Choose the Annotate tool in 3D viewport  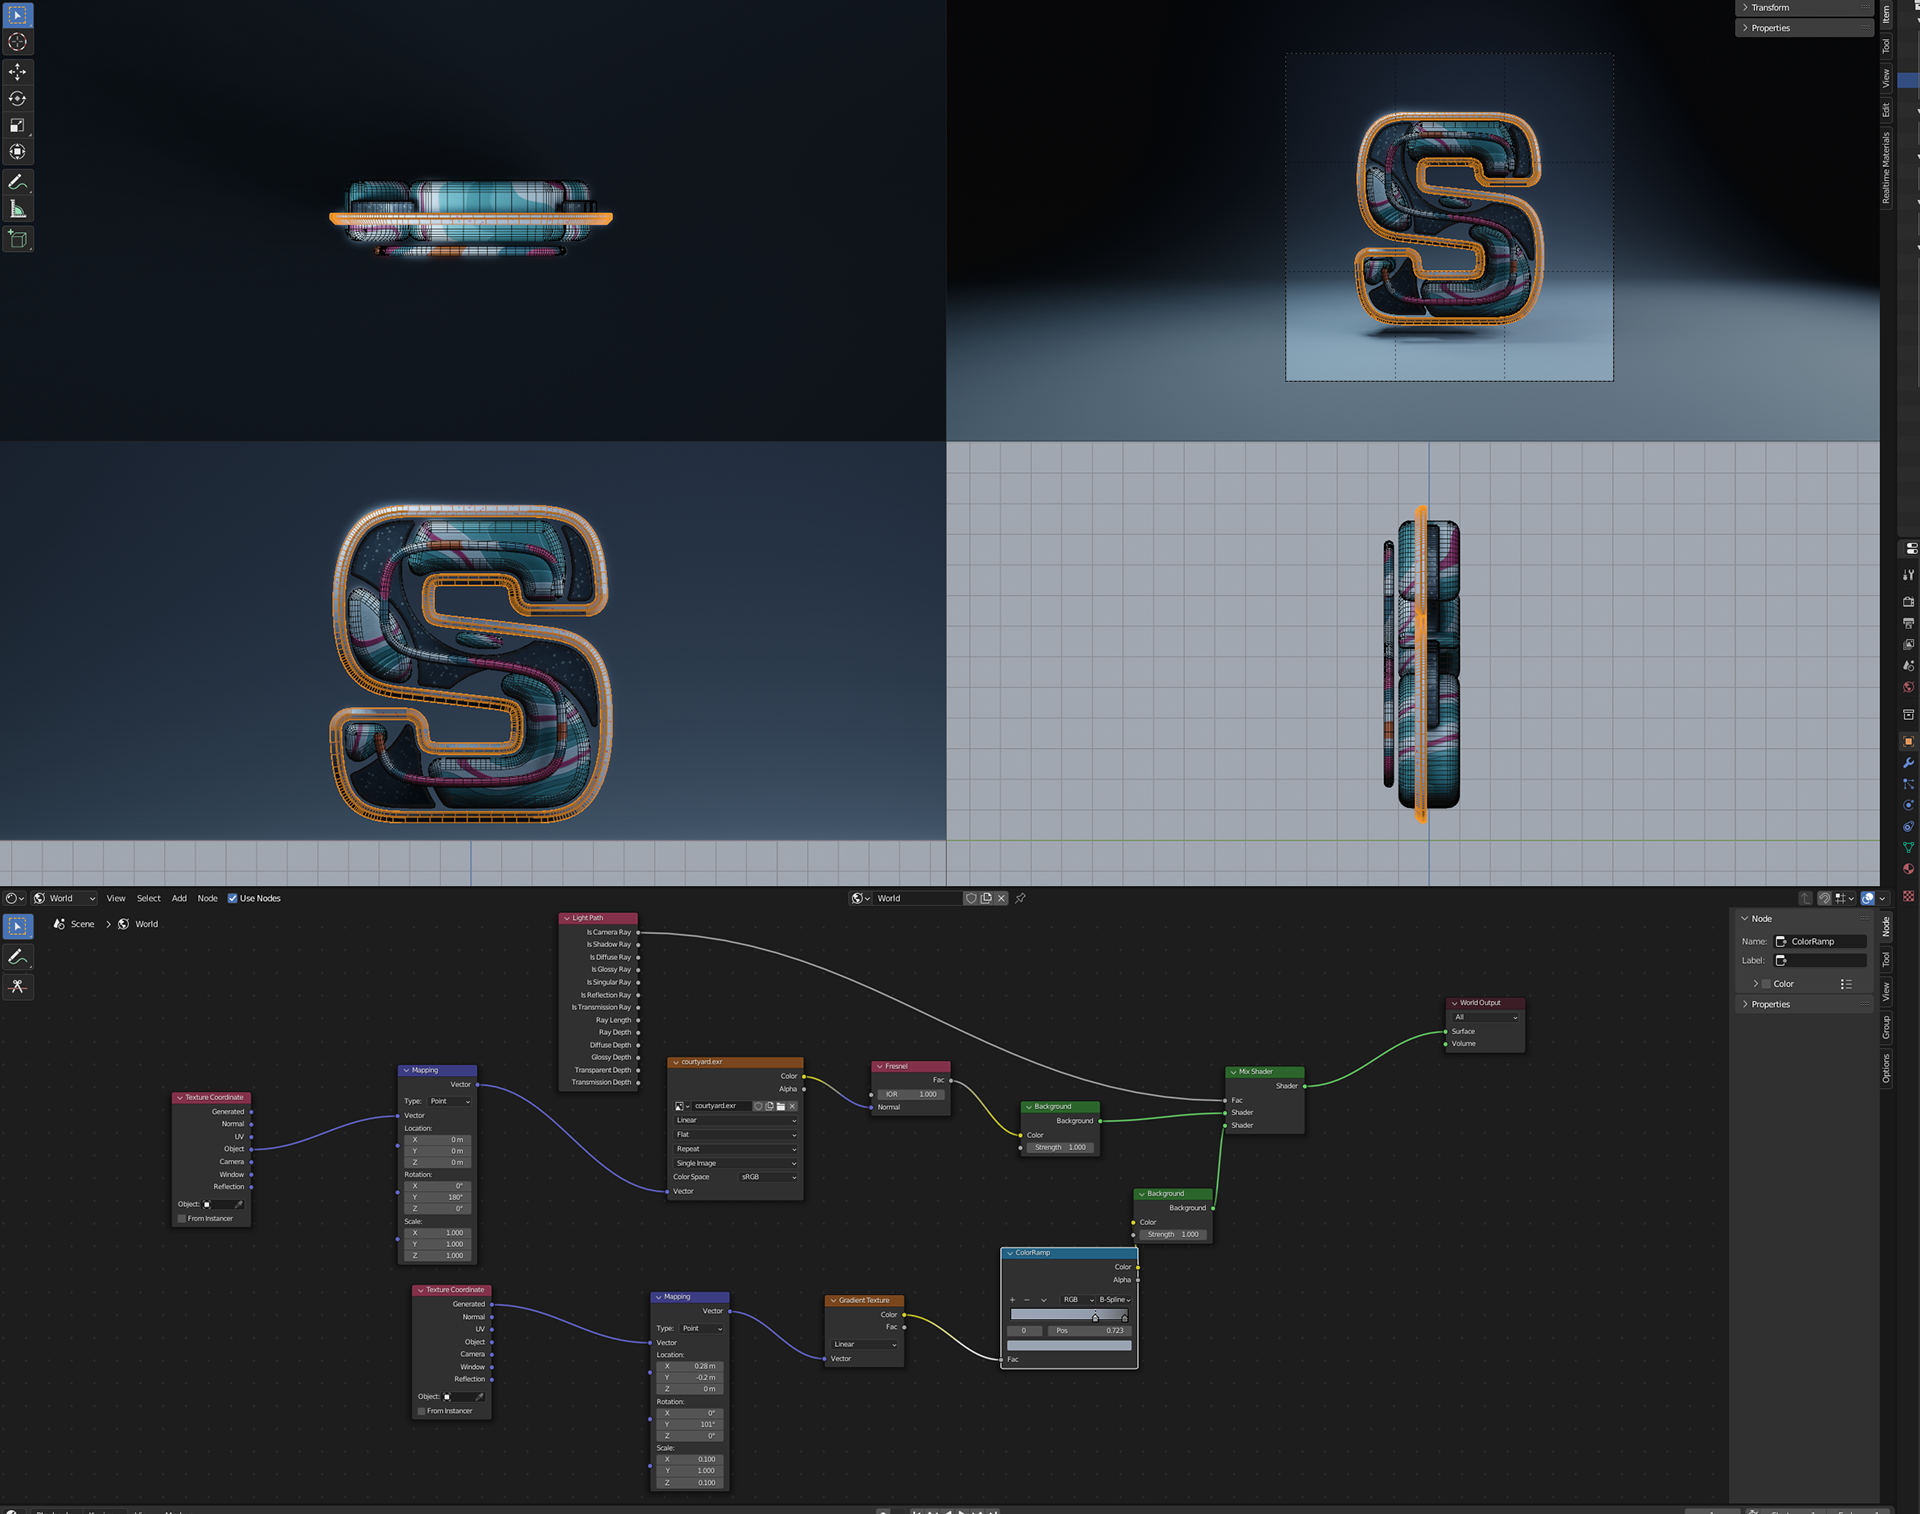[17, 182]
